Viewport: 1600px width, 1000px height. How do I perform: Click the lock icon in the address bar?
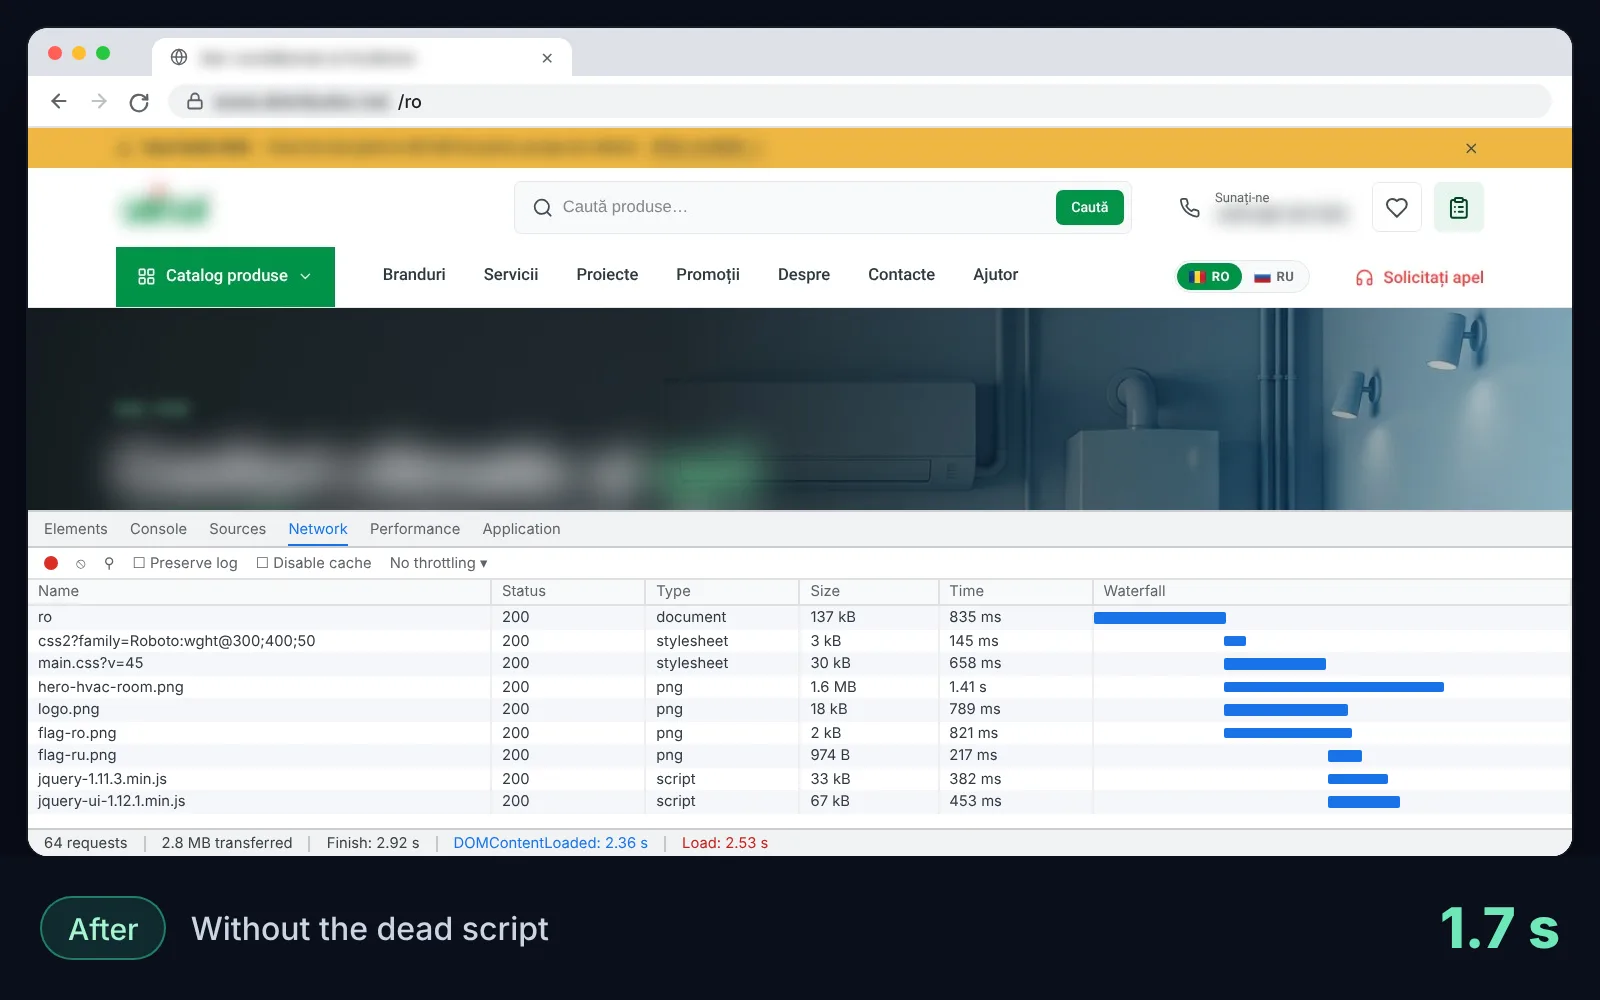point(195,101)
